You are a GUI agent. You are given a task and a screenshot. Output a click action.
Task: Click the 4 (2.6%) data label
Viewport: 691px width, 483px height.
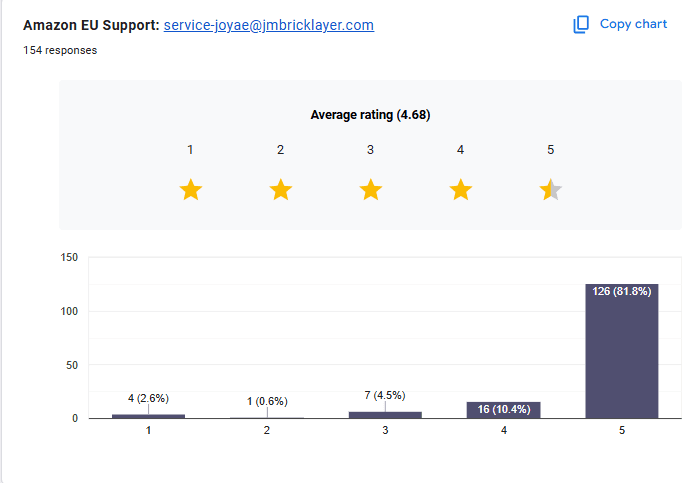click(149, 398)
